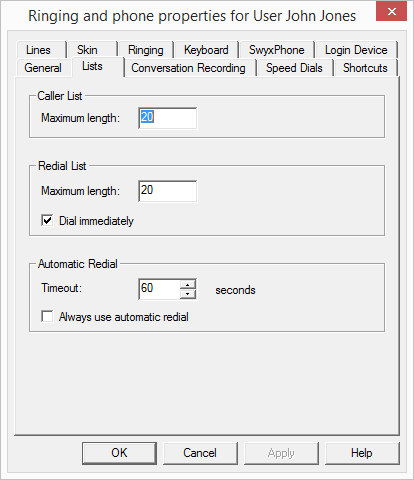Viewport: 414px width, 480px height.
Task: Select the Ringing tab
Action: (146, 50)
